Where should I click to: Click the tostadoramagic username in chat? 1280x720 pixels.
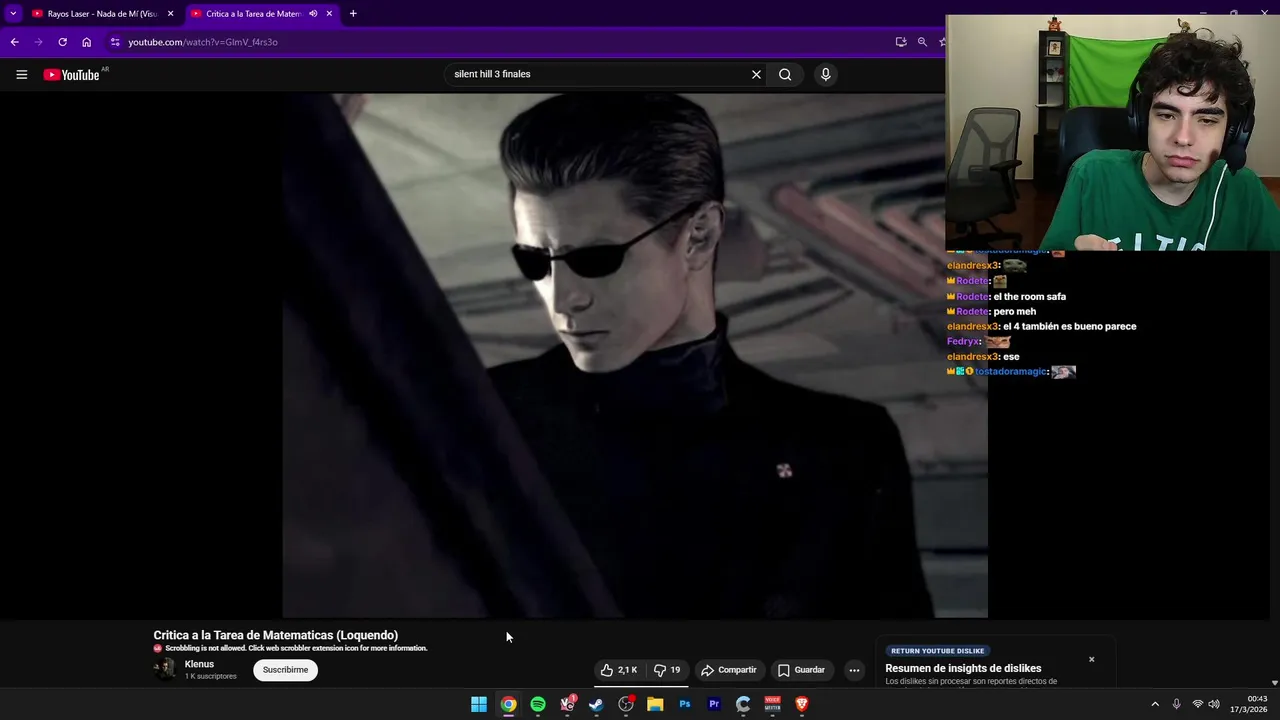coord(1010,371)
